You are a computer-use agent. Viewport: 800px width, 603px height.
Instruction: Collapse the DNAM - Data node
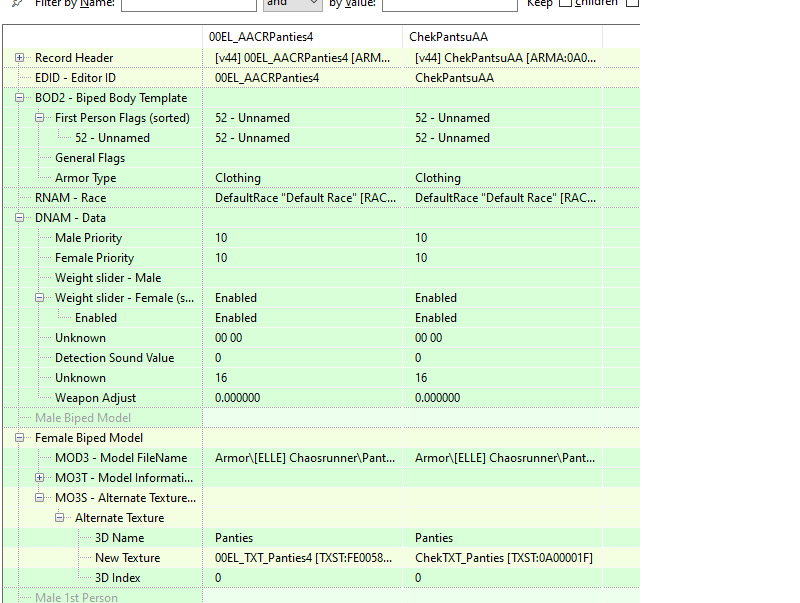coord(19,218)
